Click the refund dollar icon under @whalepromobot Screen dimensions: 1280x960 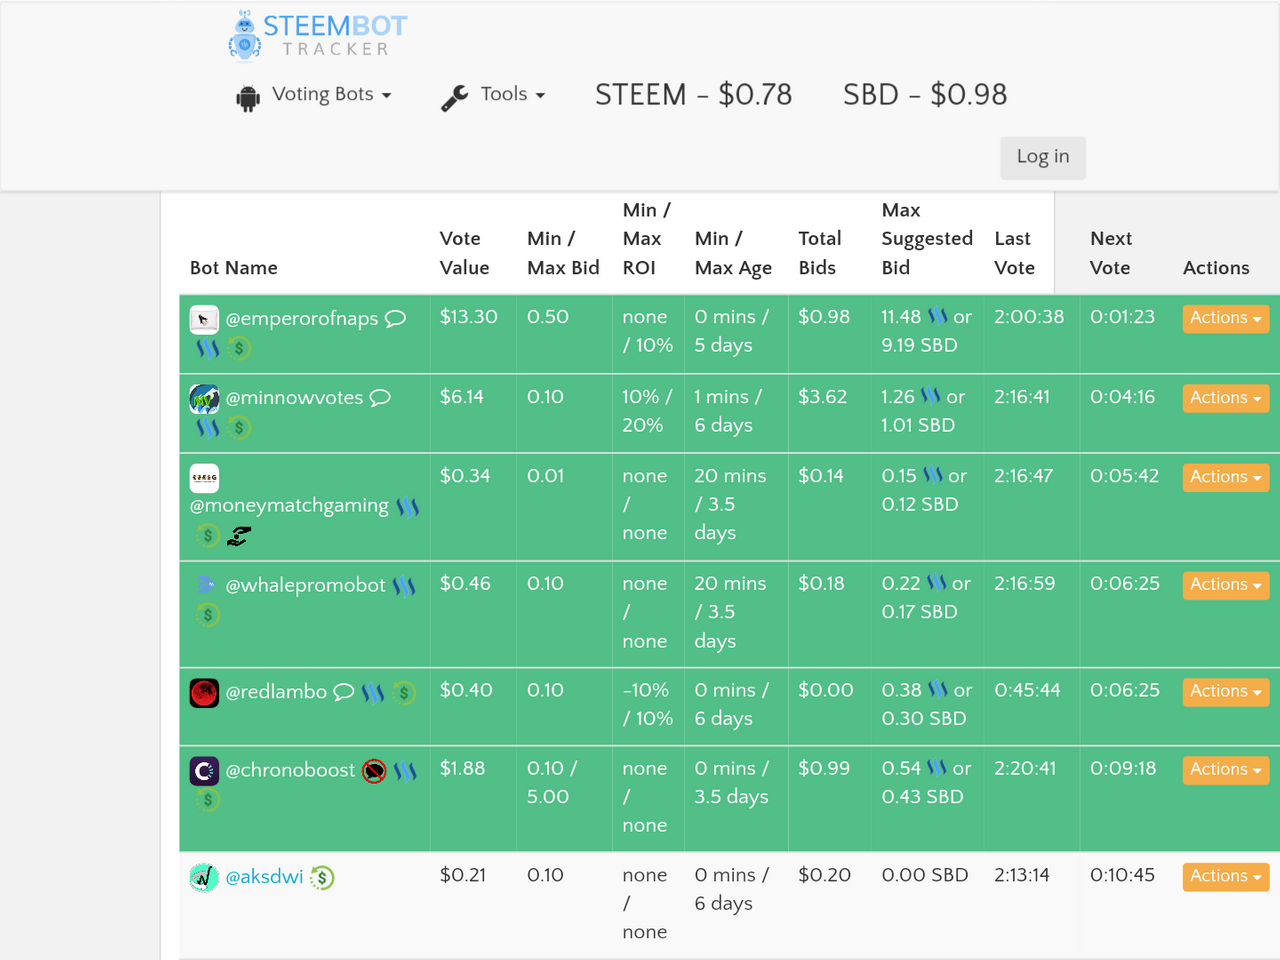point(207,615)
